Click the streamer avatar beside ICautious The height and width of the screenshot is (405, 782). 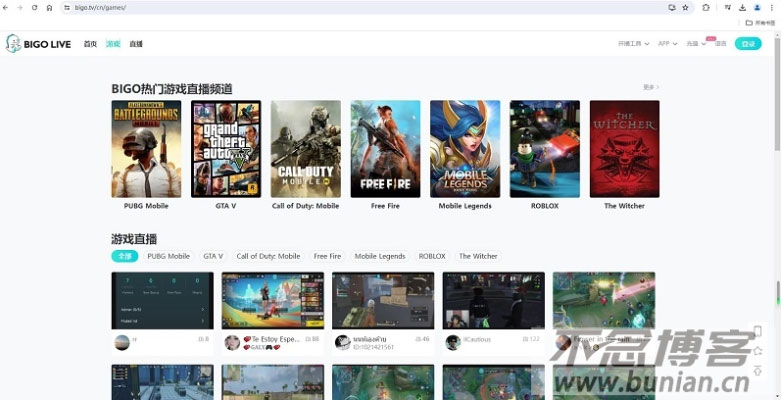(453, 342)
